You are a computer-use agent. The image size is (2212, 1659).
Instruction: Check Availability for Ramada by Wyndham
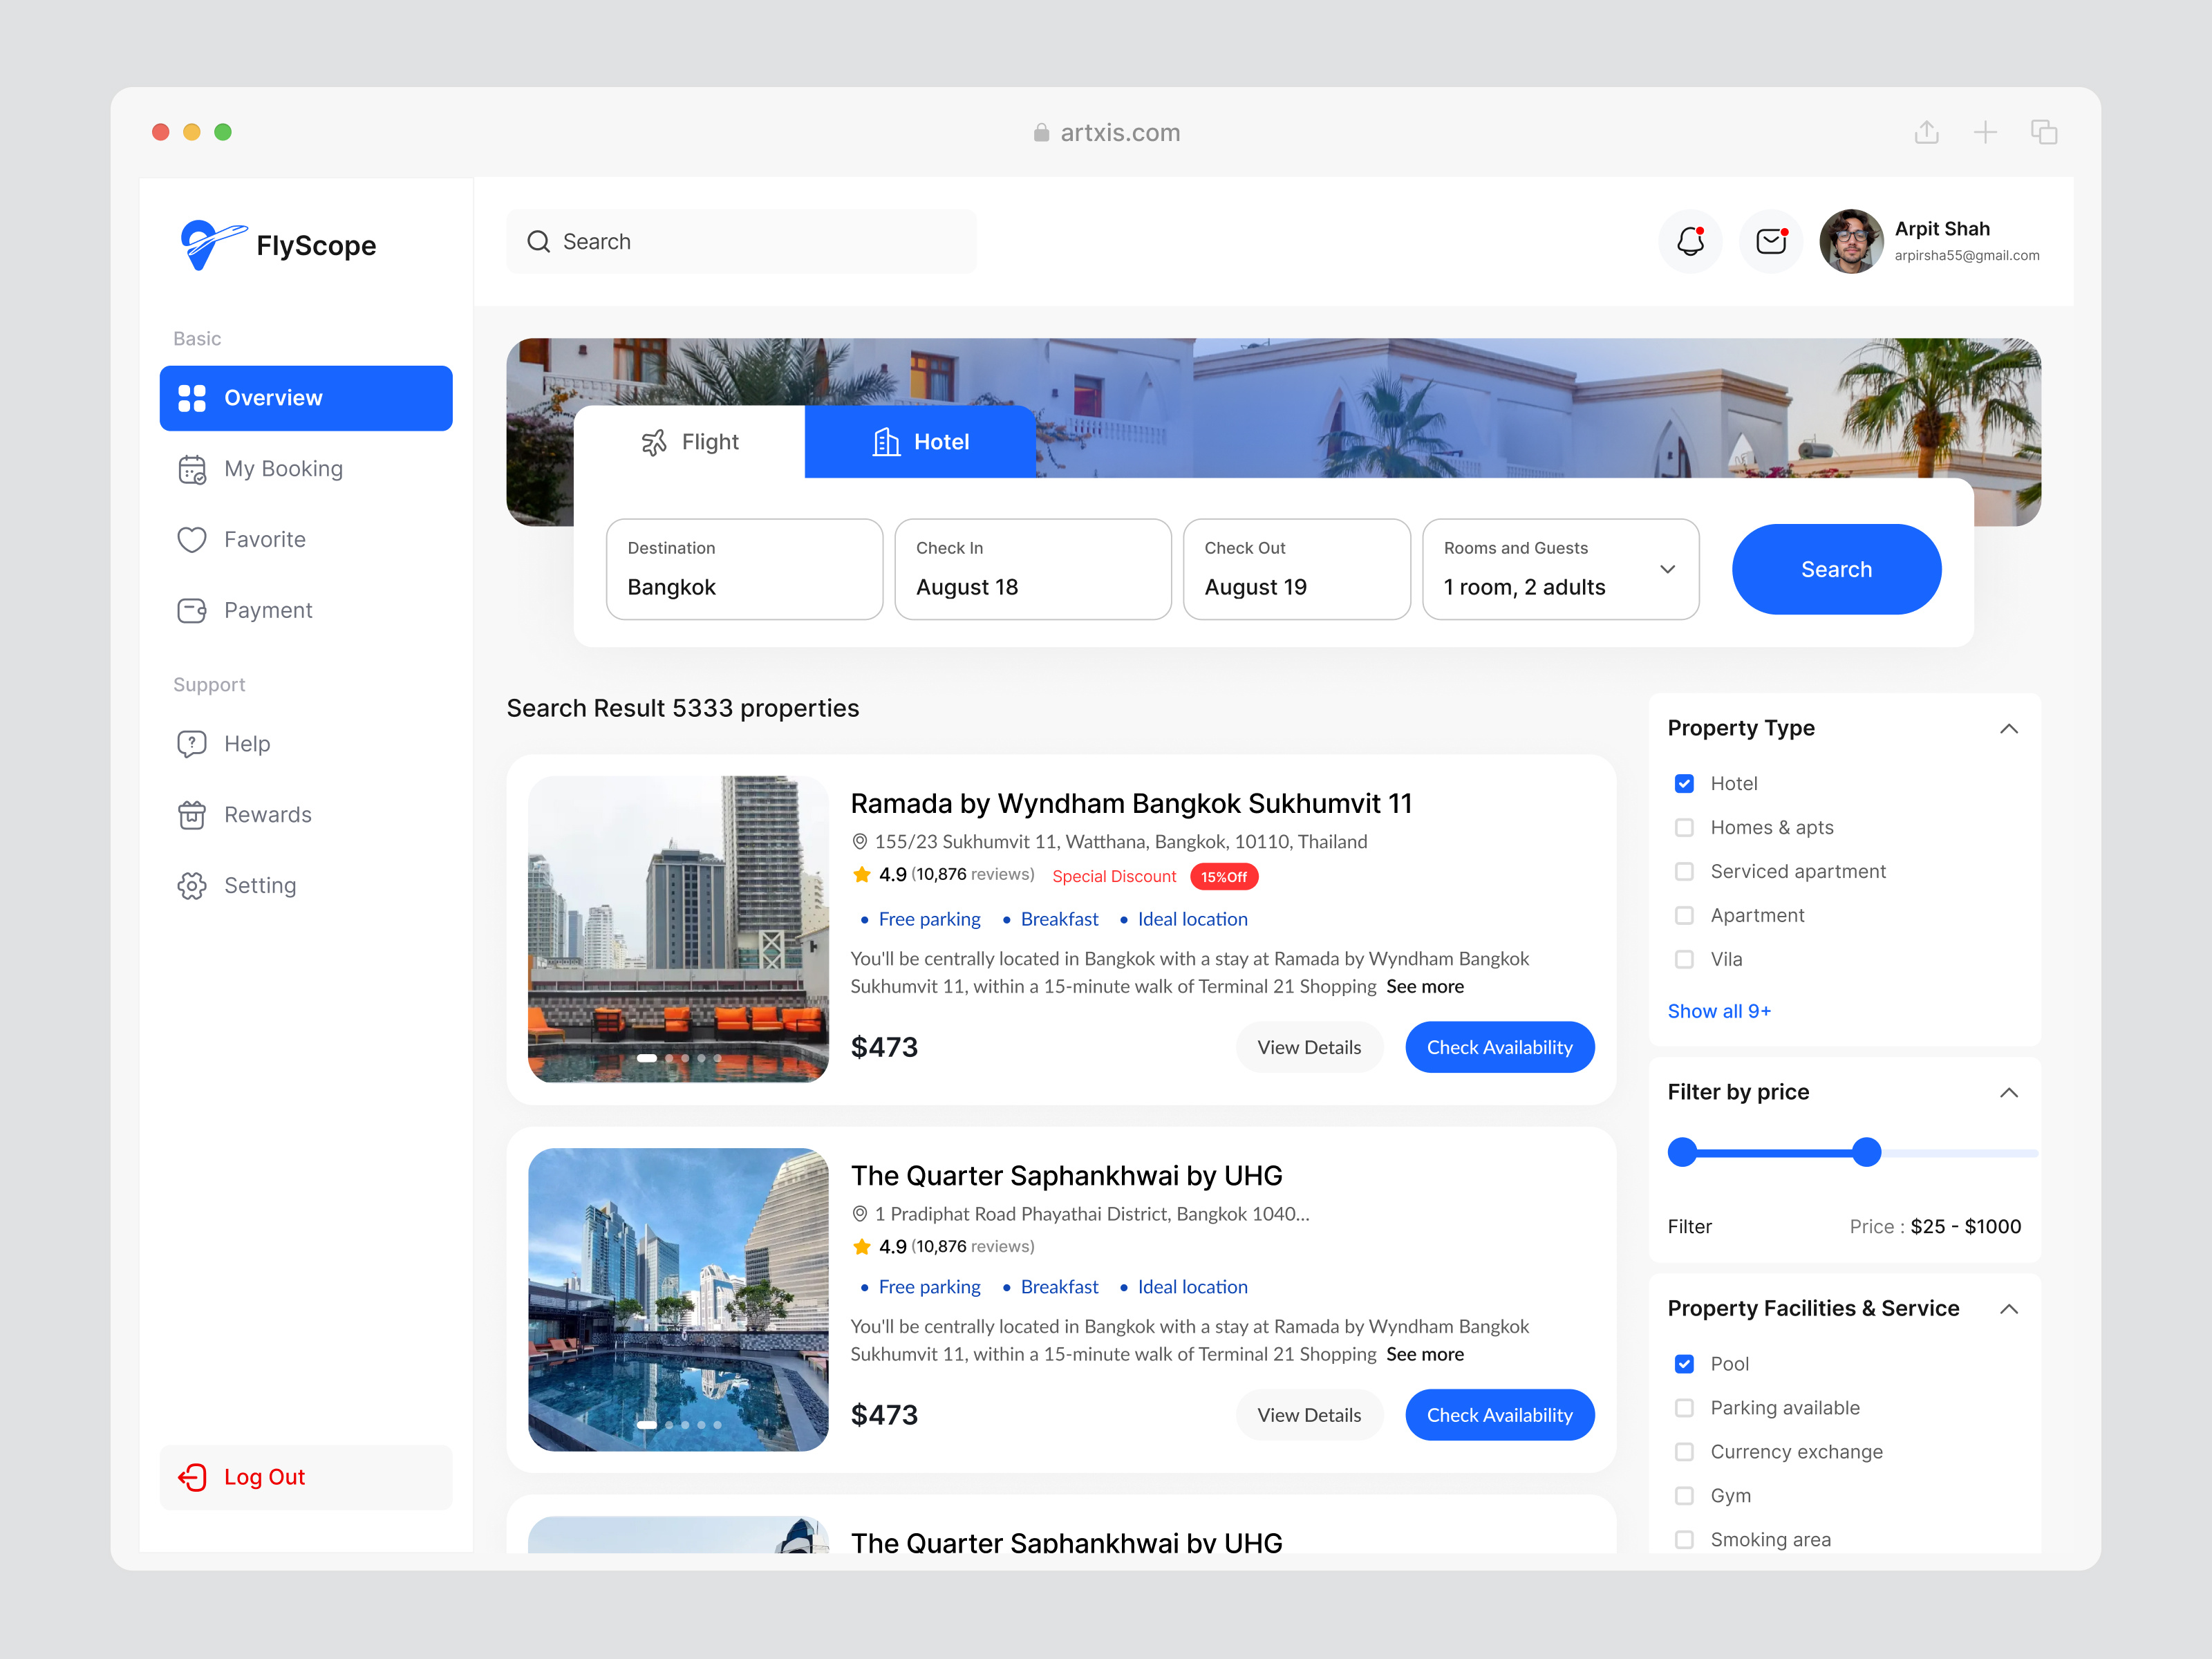pyautogui.click(x=1499, y=1047)
